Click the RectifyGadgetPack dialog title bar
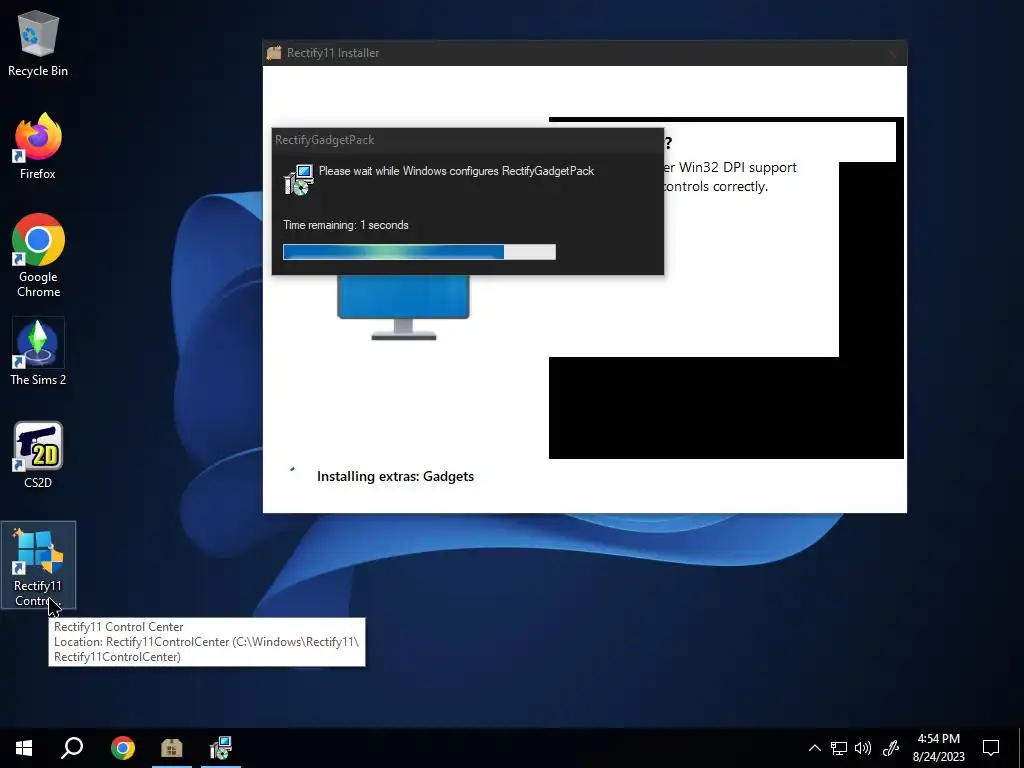Image resolution: width=1024 pixels, height=768 pixels. (468, 140)
